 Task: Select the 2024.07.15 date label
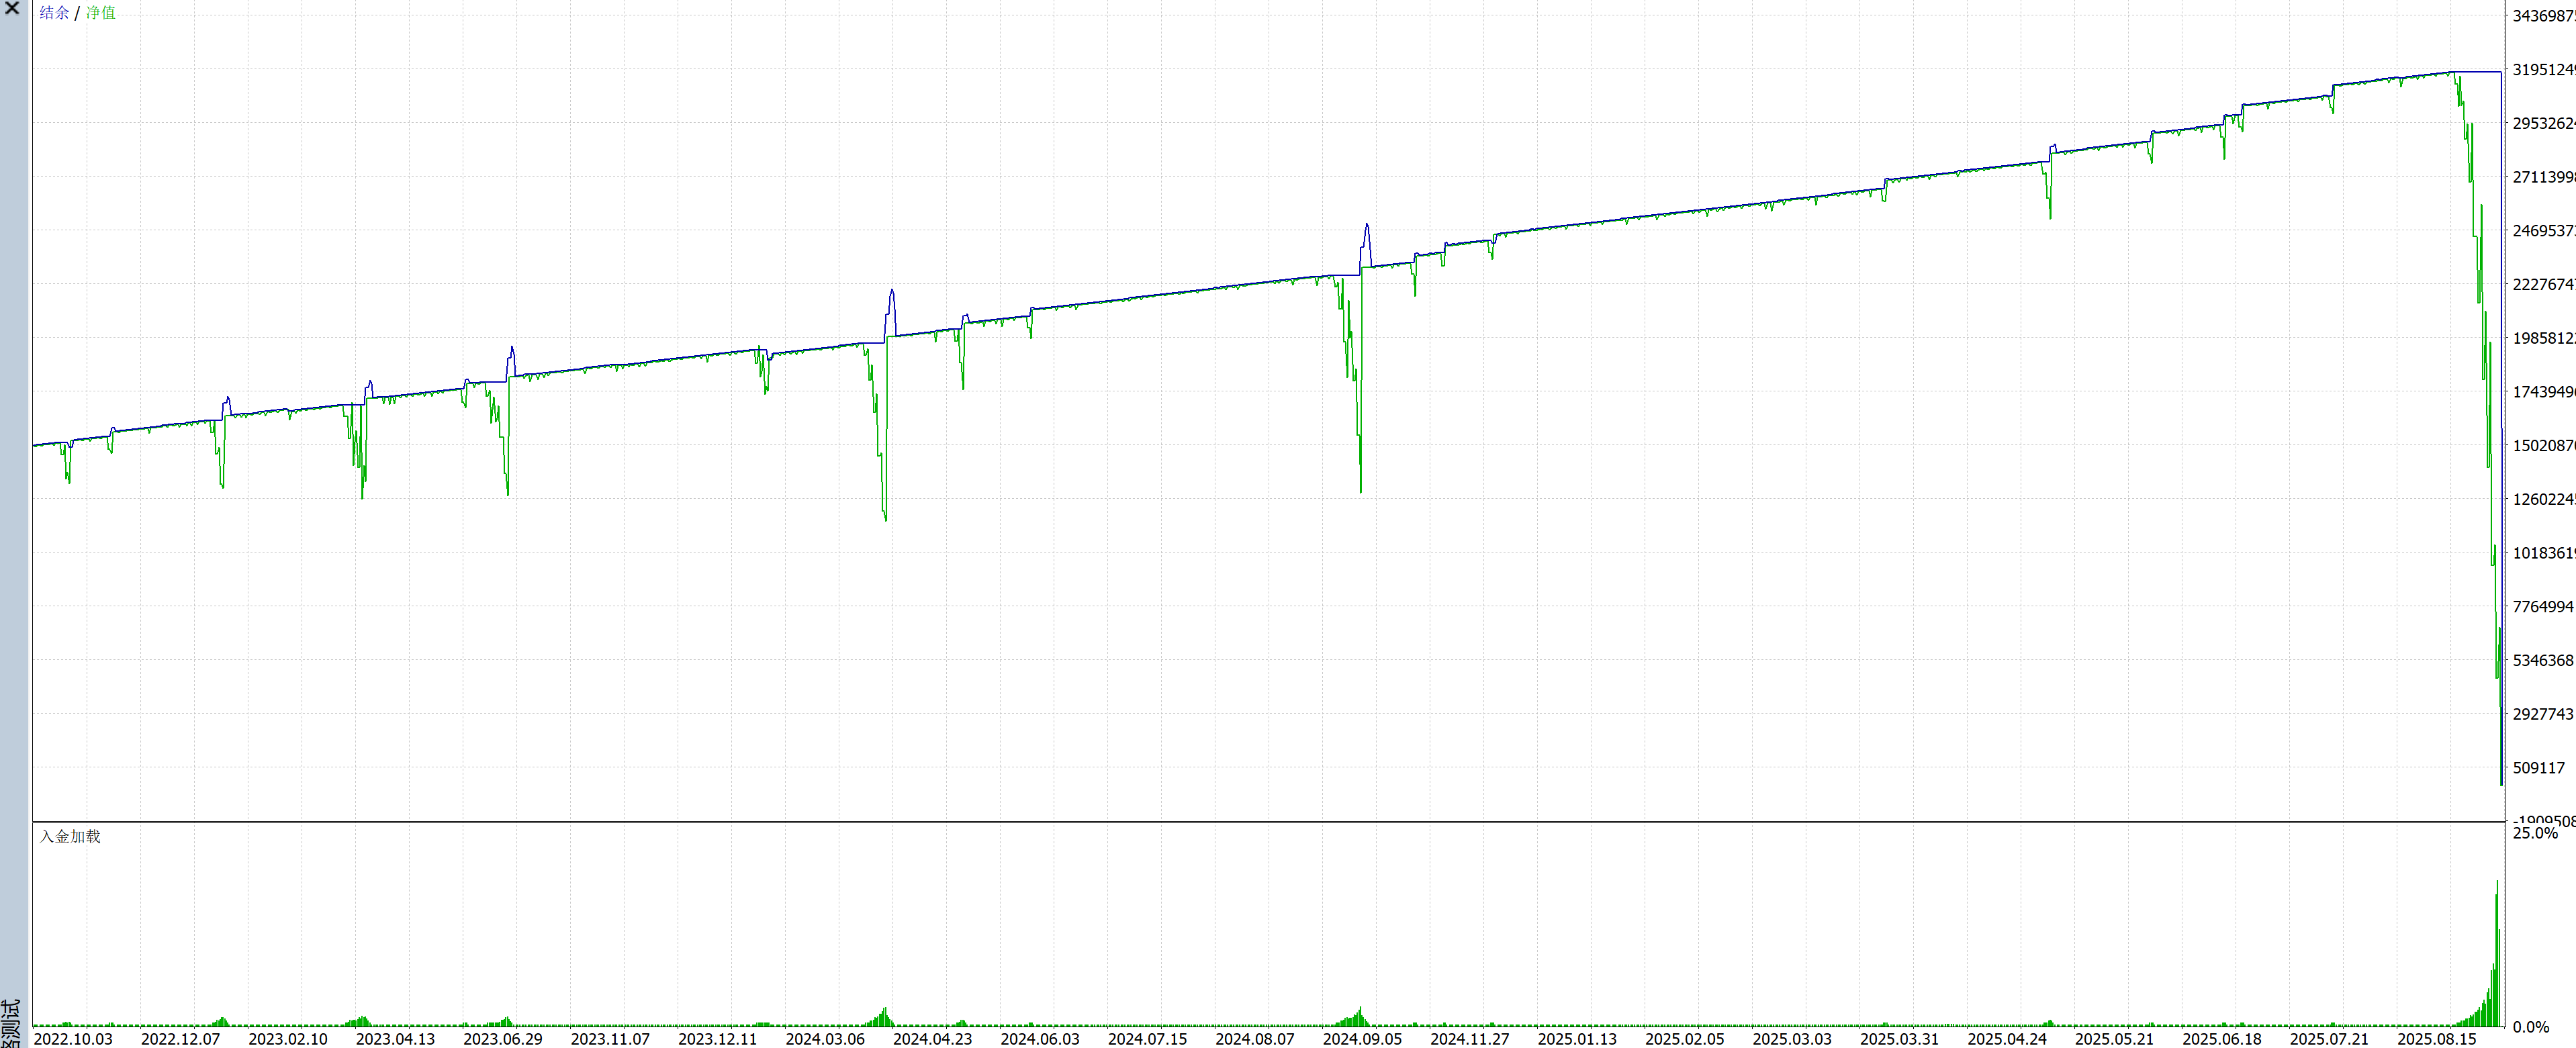coord(1148,1038)
